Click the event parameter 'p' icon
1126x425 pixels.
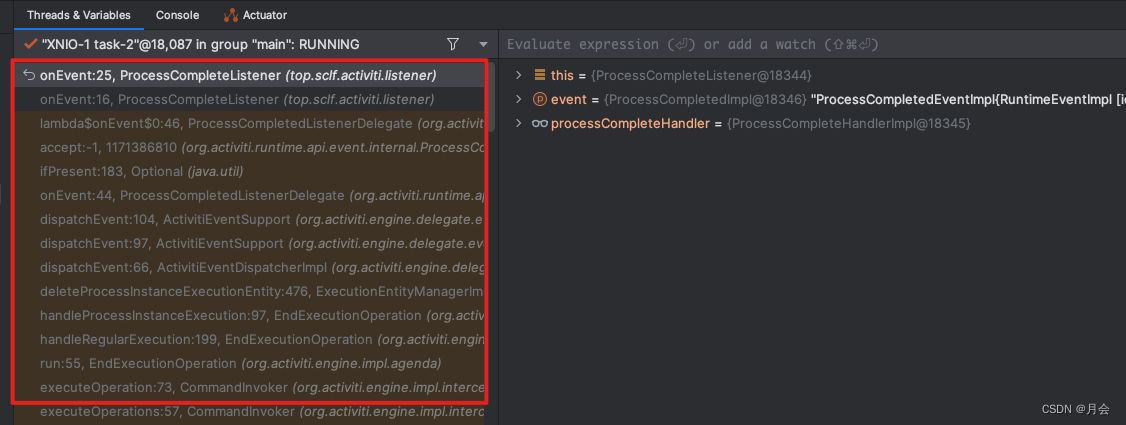coord(540,99)
